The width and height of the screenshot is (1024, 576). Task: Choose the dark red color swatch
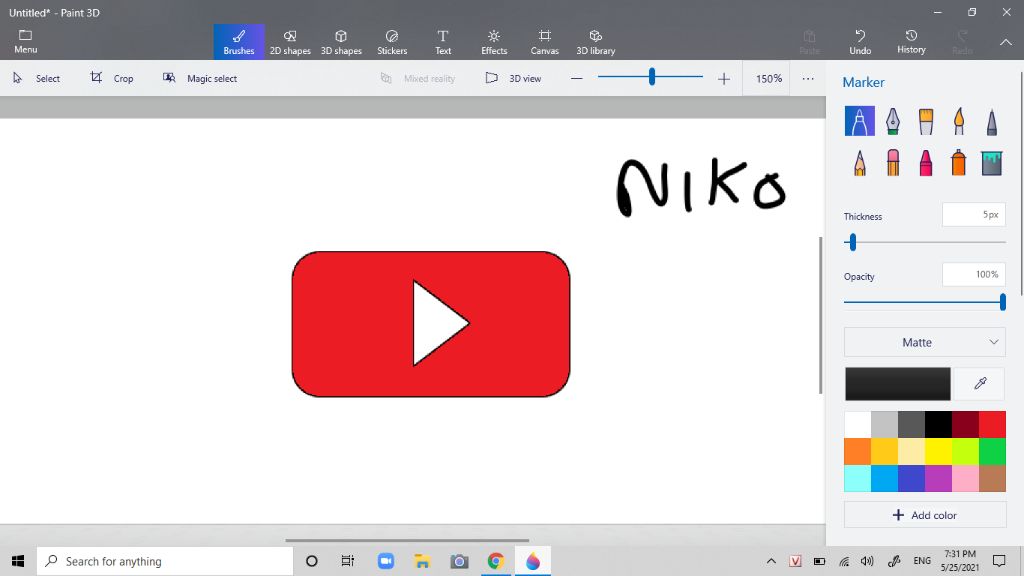(965, 424)
